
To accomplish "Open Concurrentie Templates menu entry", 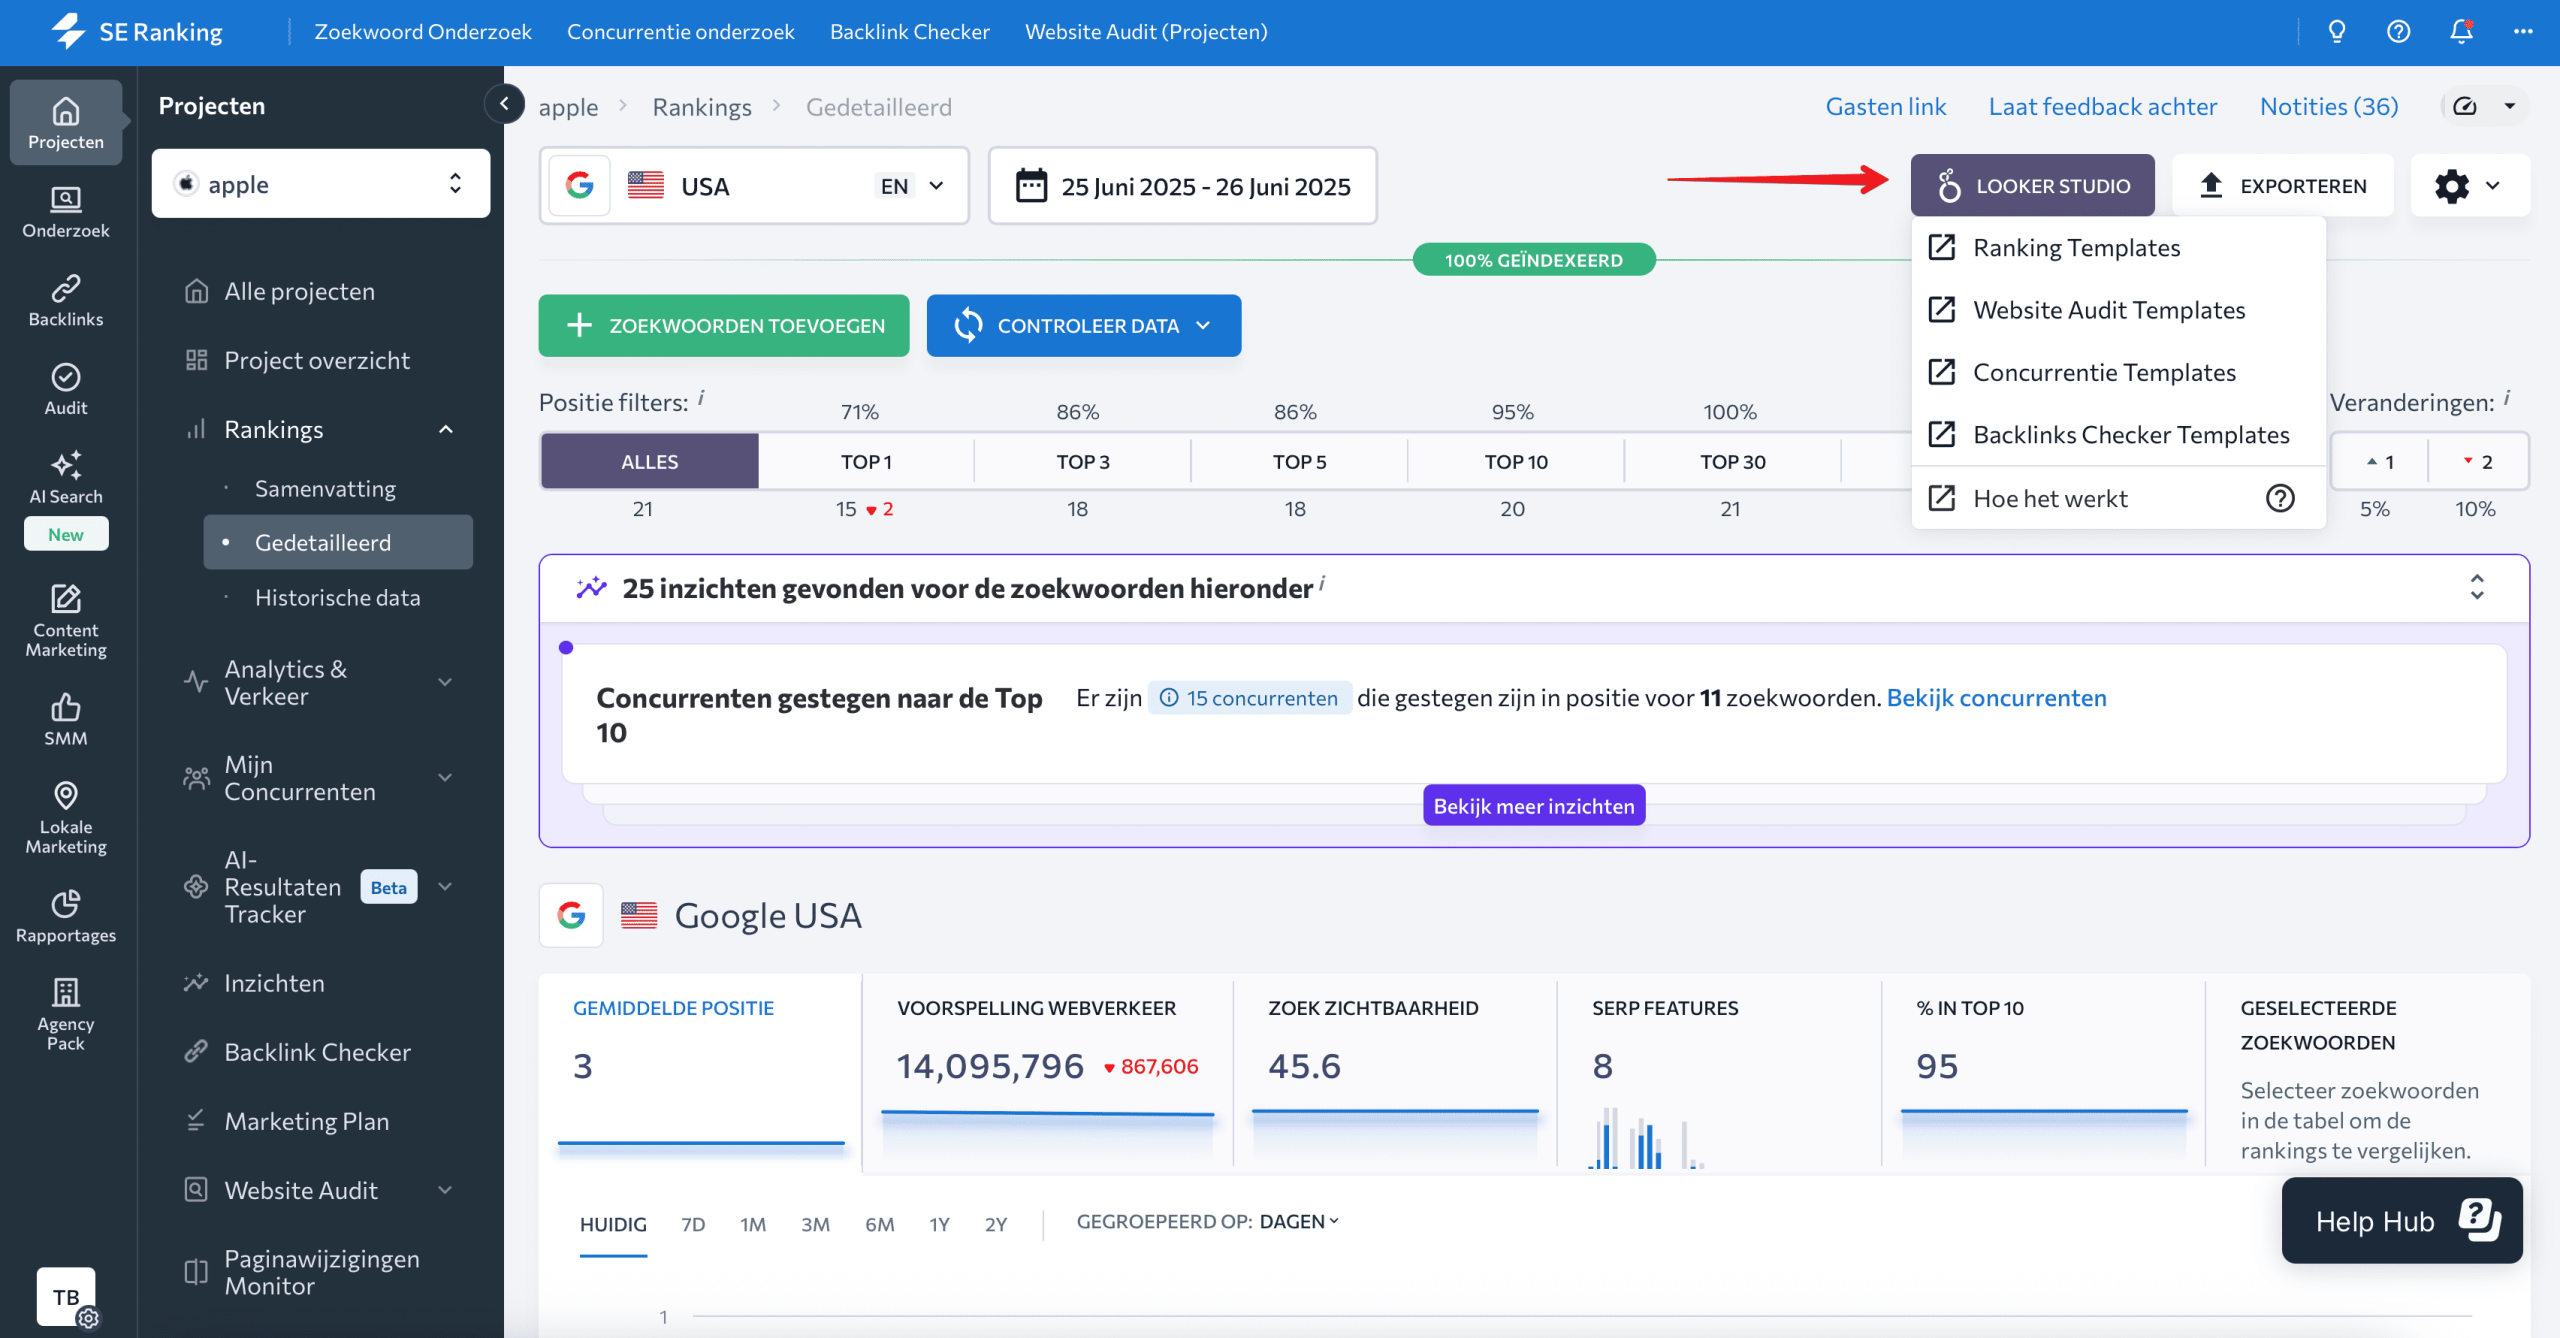I will [2118, 372].
